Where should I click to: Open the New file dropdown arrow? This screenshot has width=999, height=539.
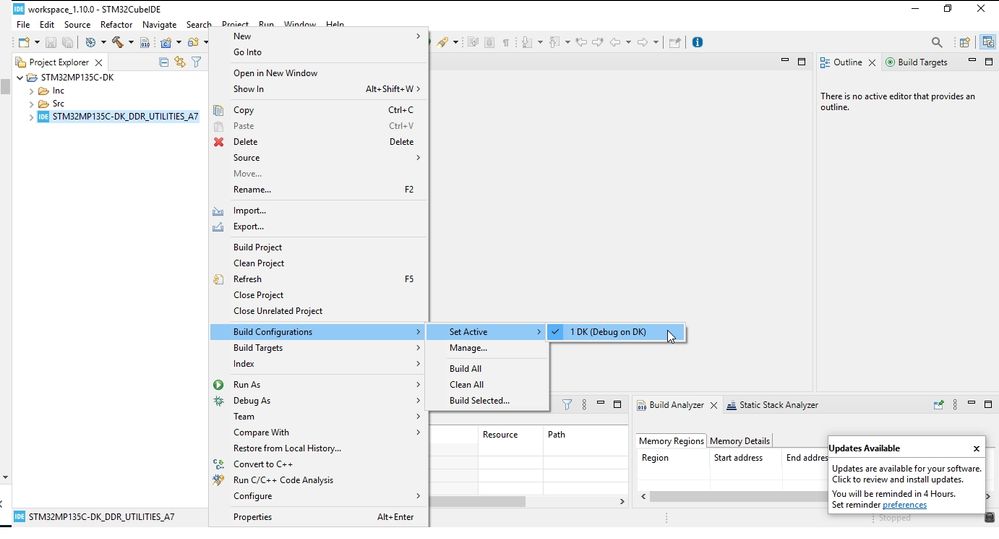(36, 43)
